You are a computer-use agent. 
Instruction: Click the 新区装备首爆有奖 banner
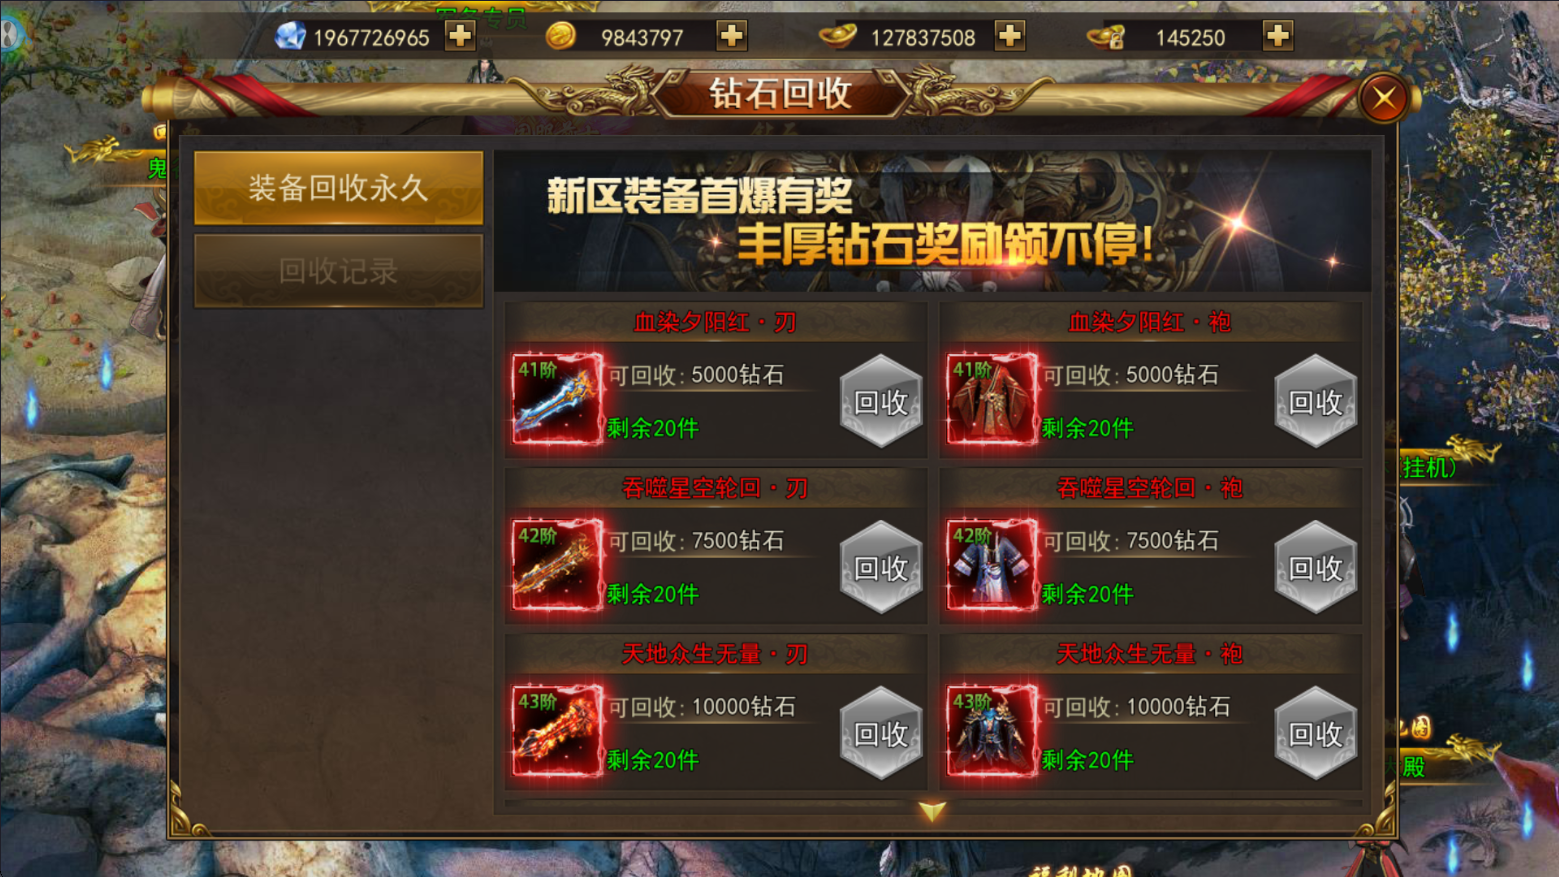point(932,221)
